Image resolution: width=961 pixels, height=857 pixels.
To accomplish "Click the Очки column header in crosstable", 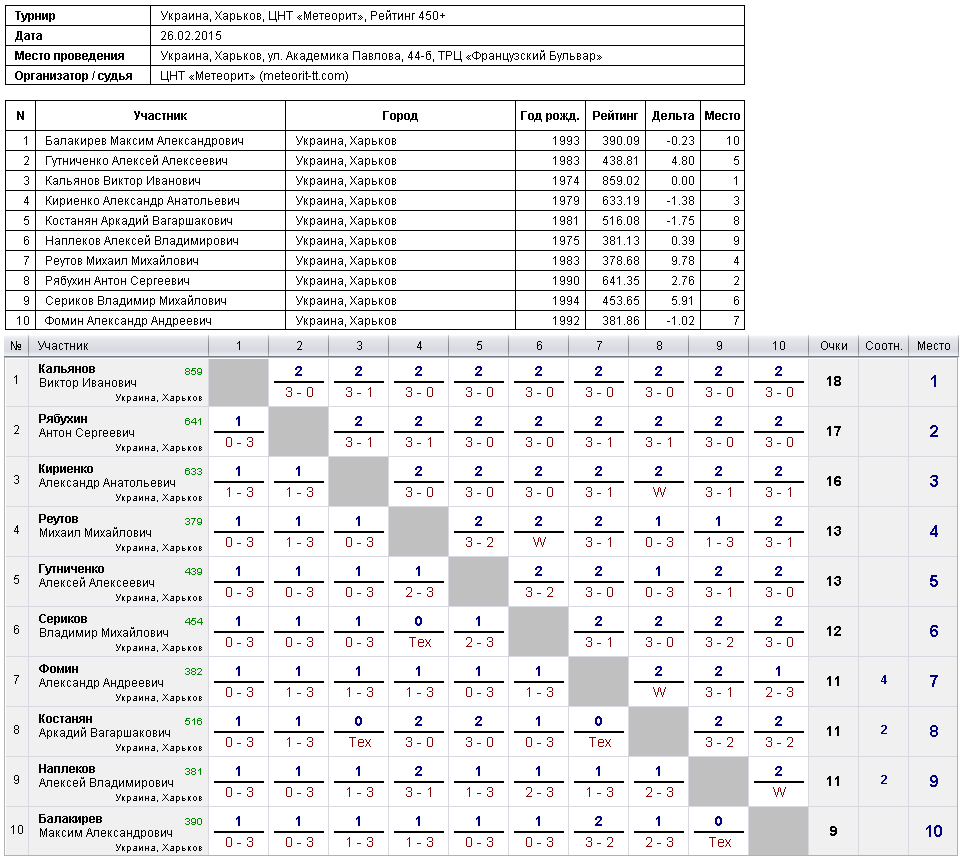I will tap(834, 346).
